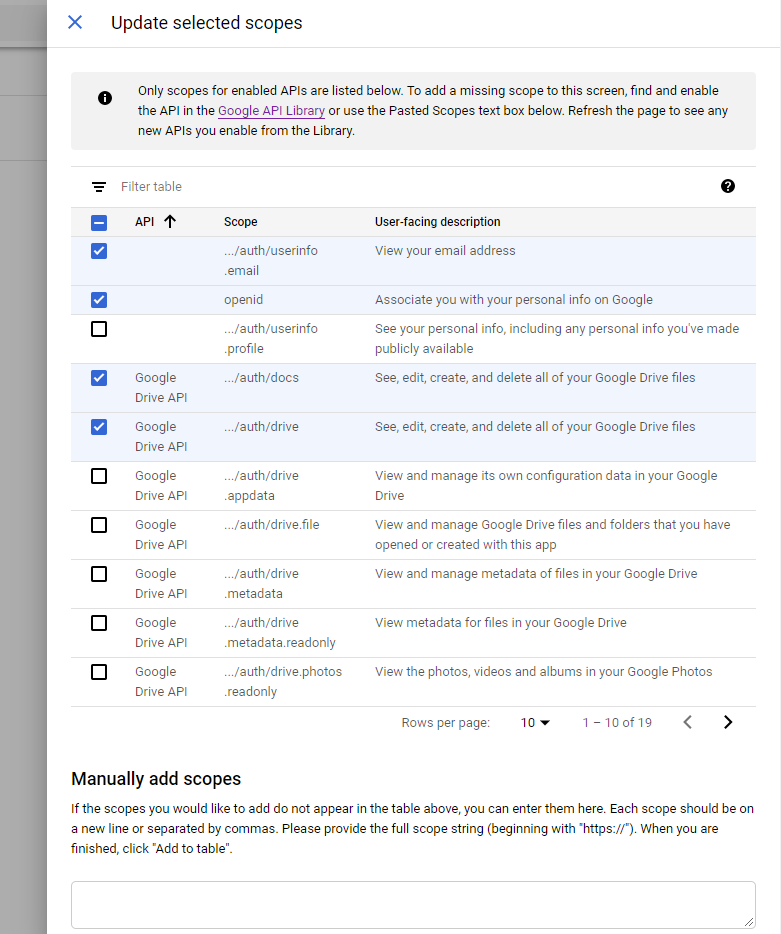Check the drive.file scope checkbox
The height and width of the screenshot is (934, 781).
coord(99,525)
